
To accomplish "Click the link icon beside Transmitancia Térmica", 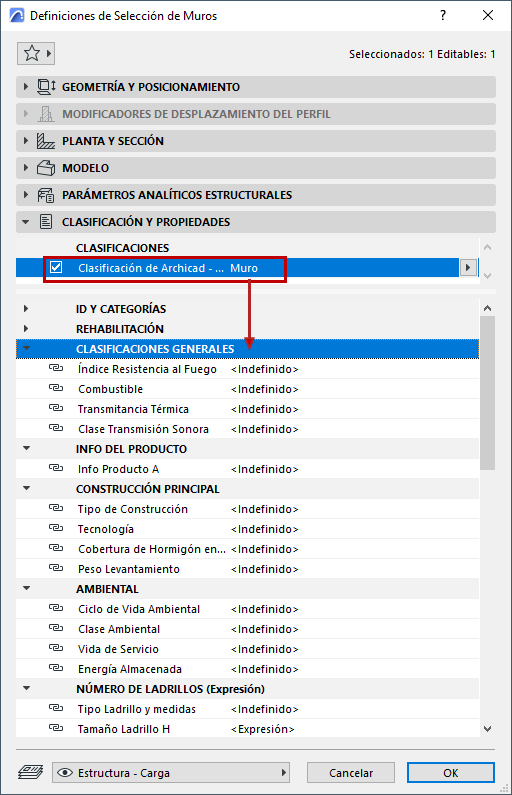I will coord(56,408).
